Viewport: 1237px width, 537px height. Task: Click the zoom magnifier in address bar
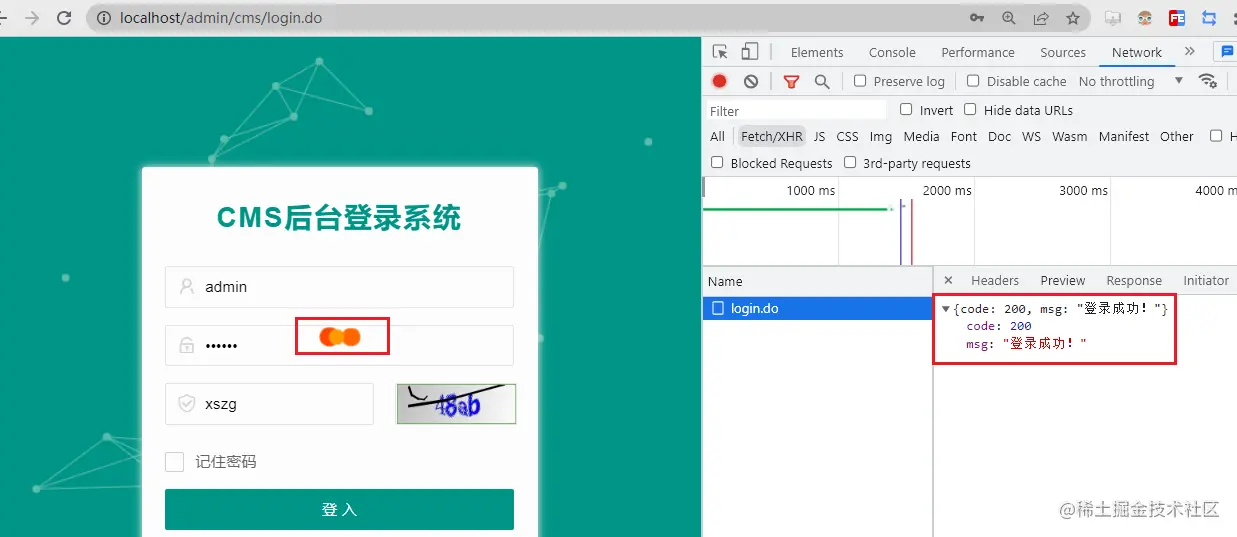[x=1009, y=18]
